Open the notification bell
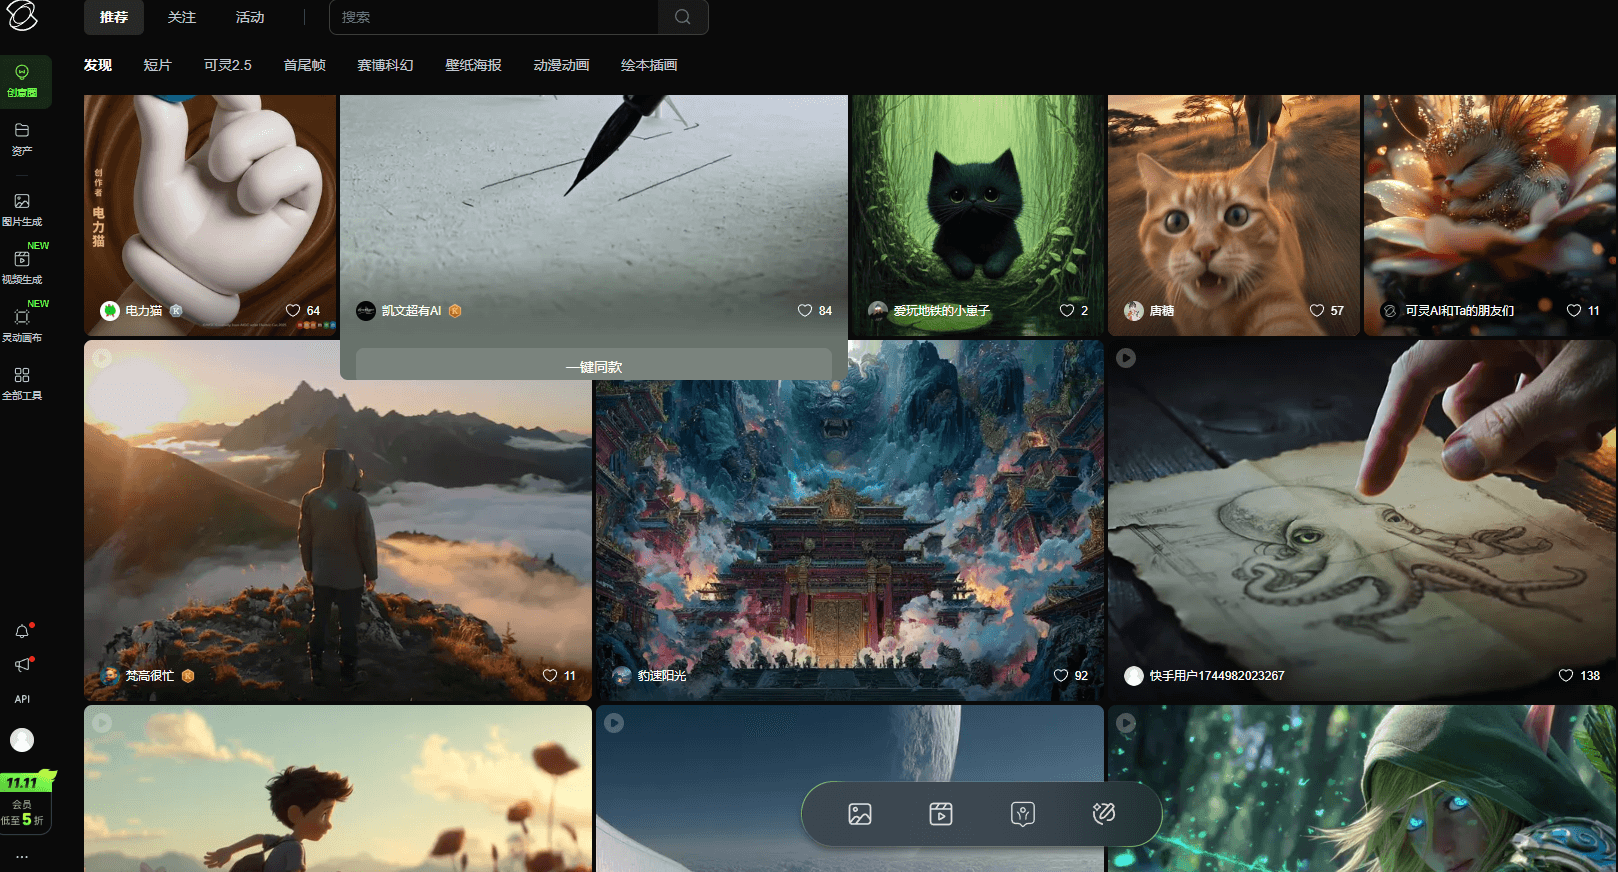 (22, 631)
